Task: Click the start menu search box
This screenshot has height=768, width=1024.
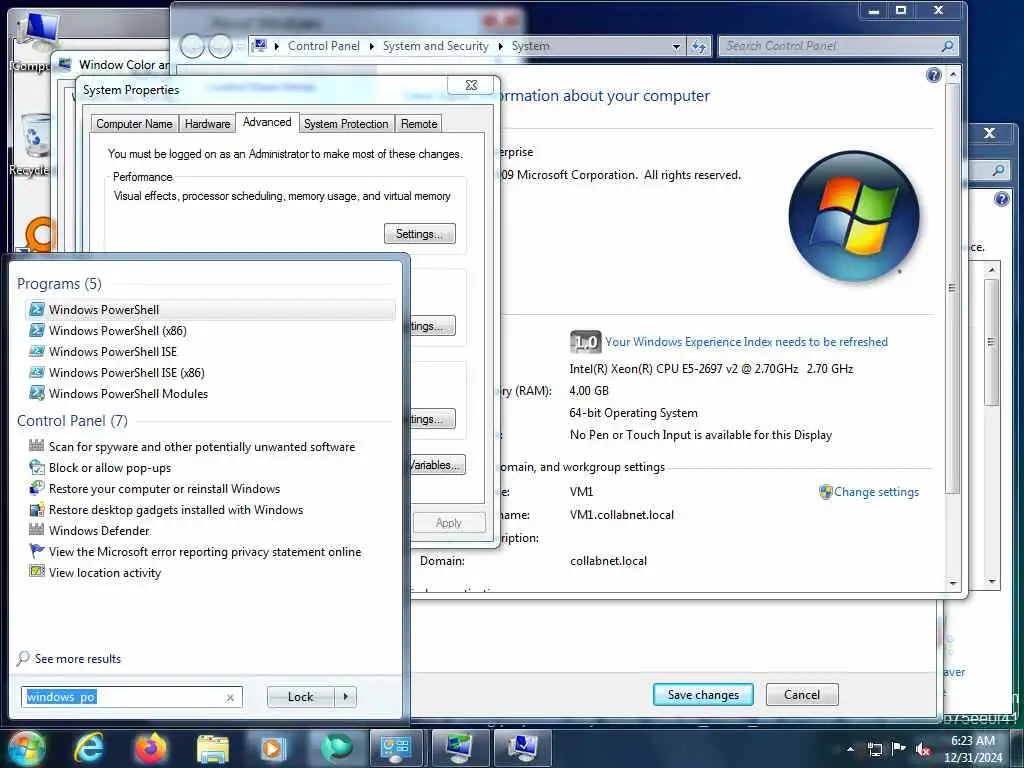Action: (x=132, y=697)
